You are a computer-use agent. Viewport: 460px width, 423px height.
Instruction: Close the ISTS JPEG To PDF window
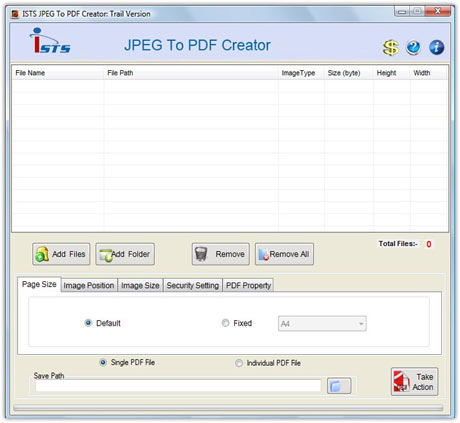tap(438, 11)
